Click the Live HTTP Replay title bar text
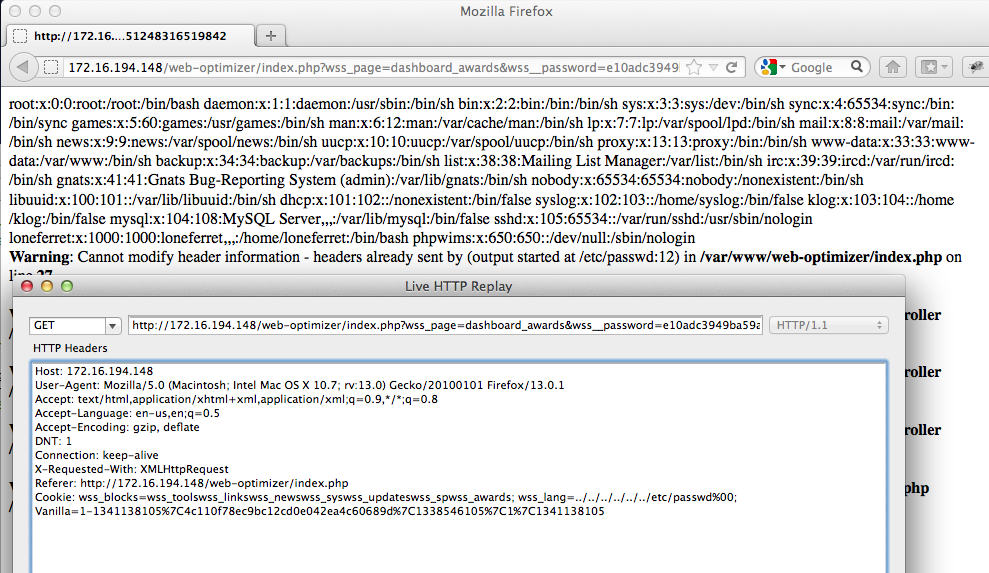This screenshot has height=573, width=989. pos(459,286)
